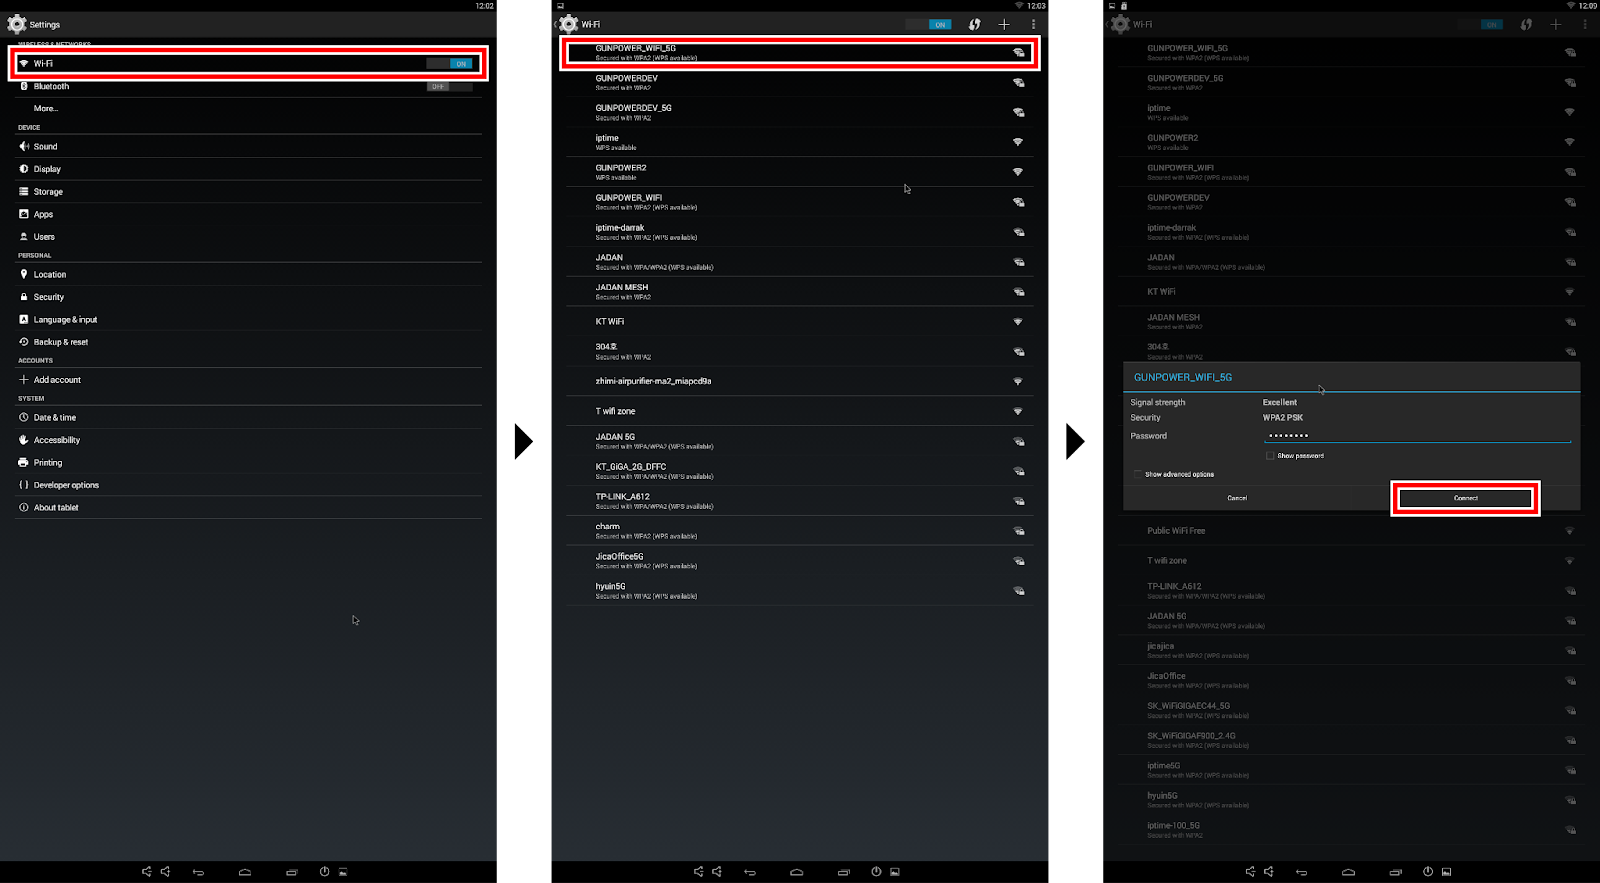Open the Apps settings entry
The image size is (1600, 883).
(x=248, y=214)
